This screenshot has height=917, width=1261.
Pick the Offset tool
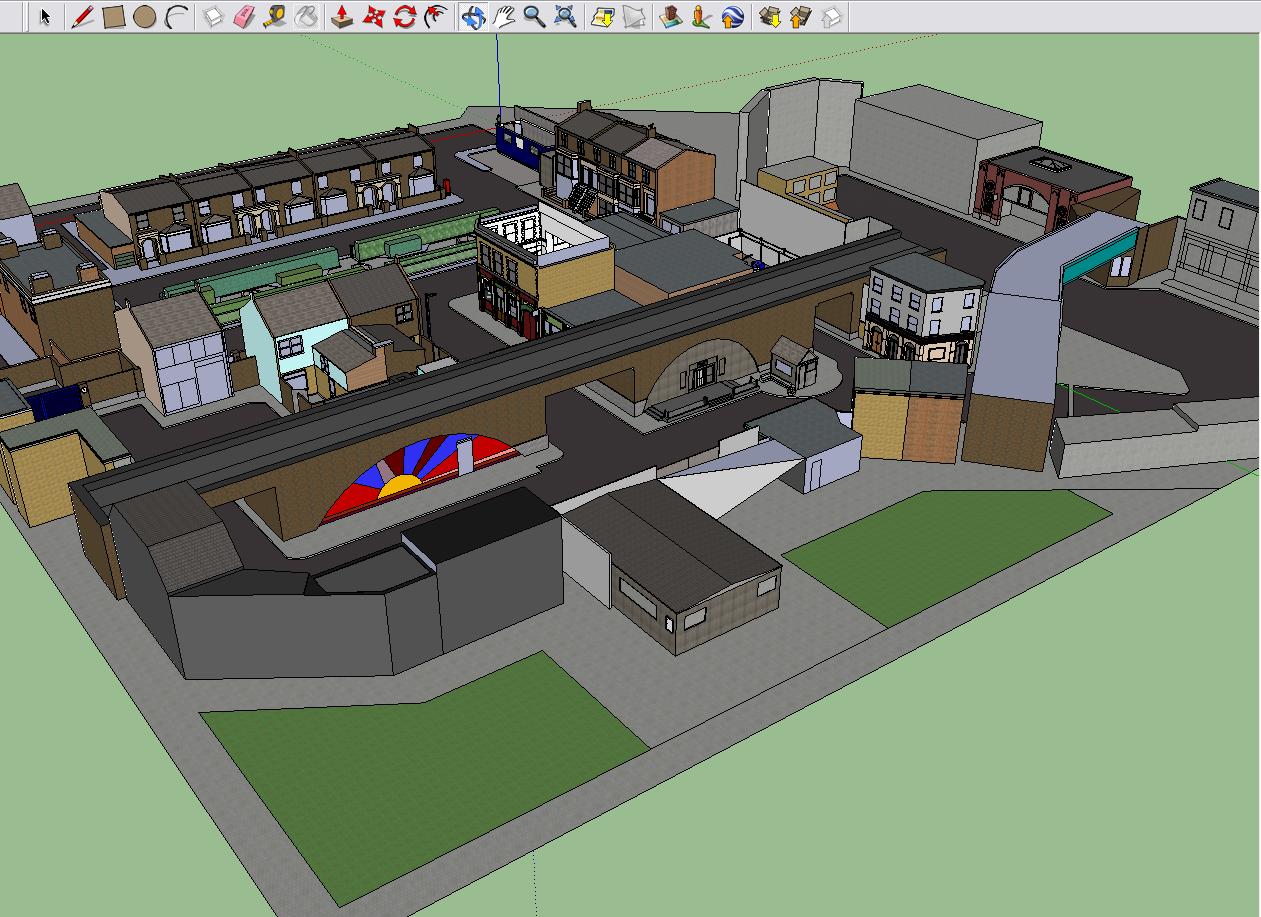[x=435, y=17]
